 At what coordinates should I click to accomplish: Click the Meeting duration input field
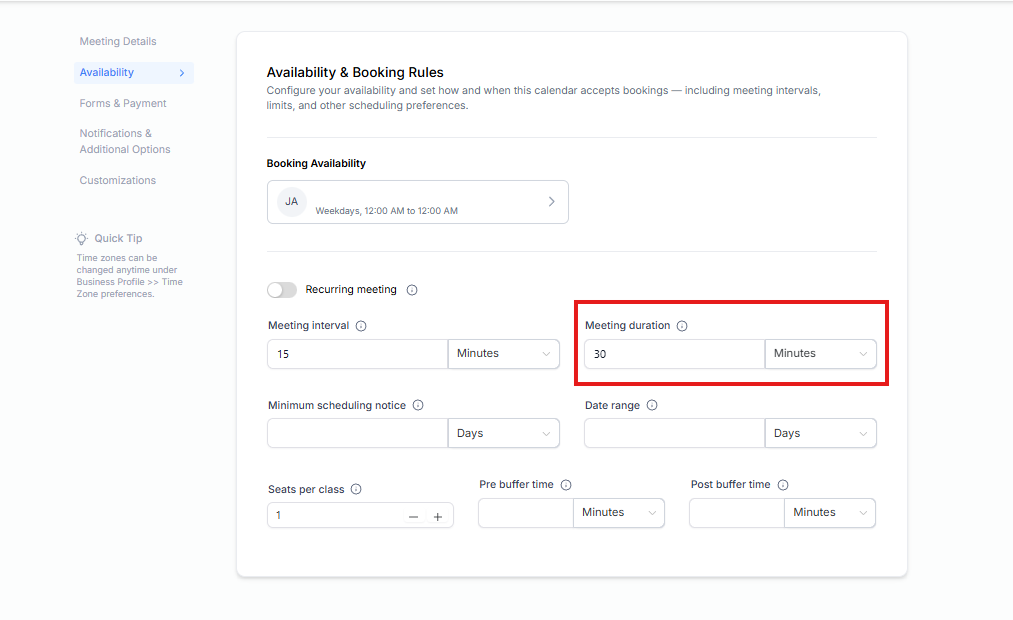[x=674, y=354]
